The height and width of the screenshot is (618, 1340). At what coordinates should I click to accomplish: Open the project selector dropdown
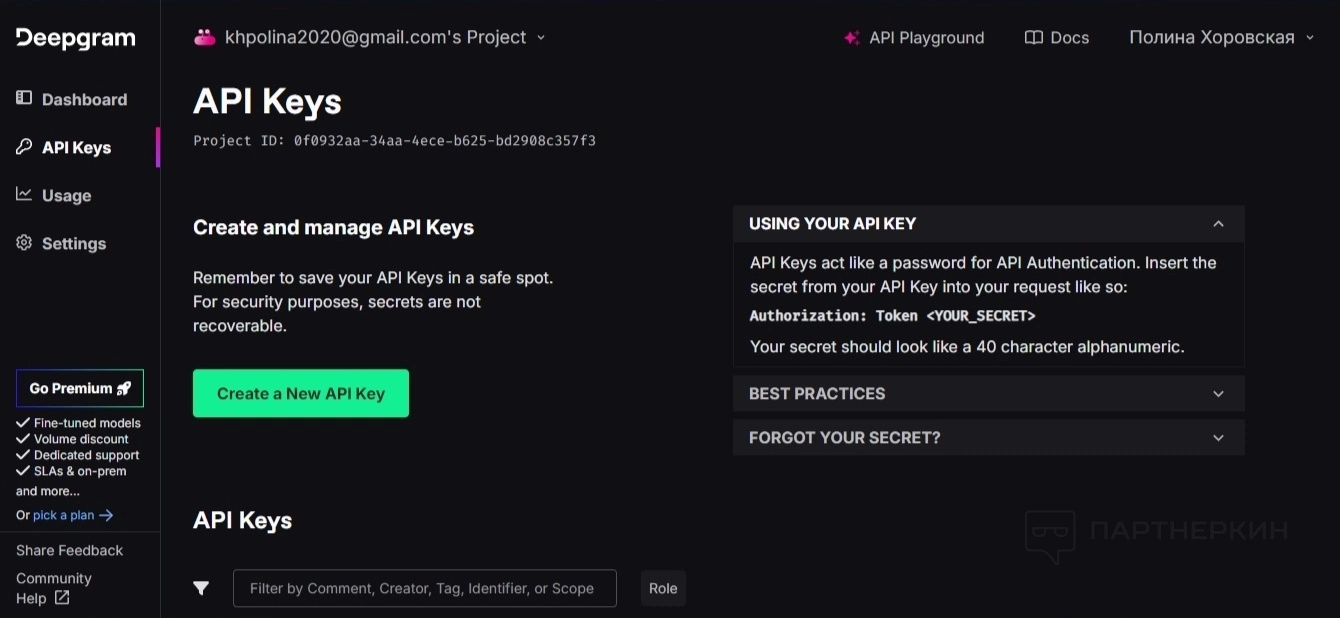click(541, 38)
